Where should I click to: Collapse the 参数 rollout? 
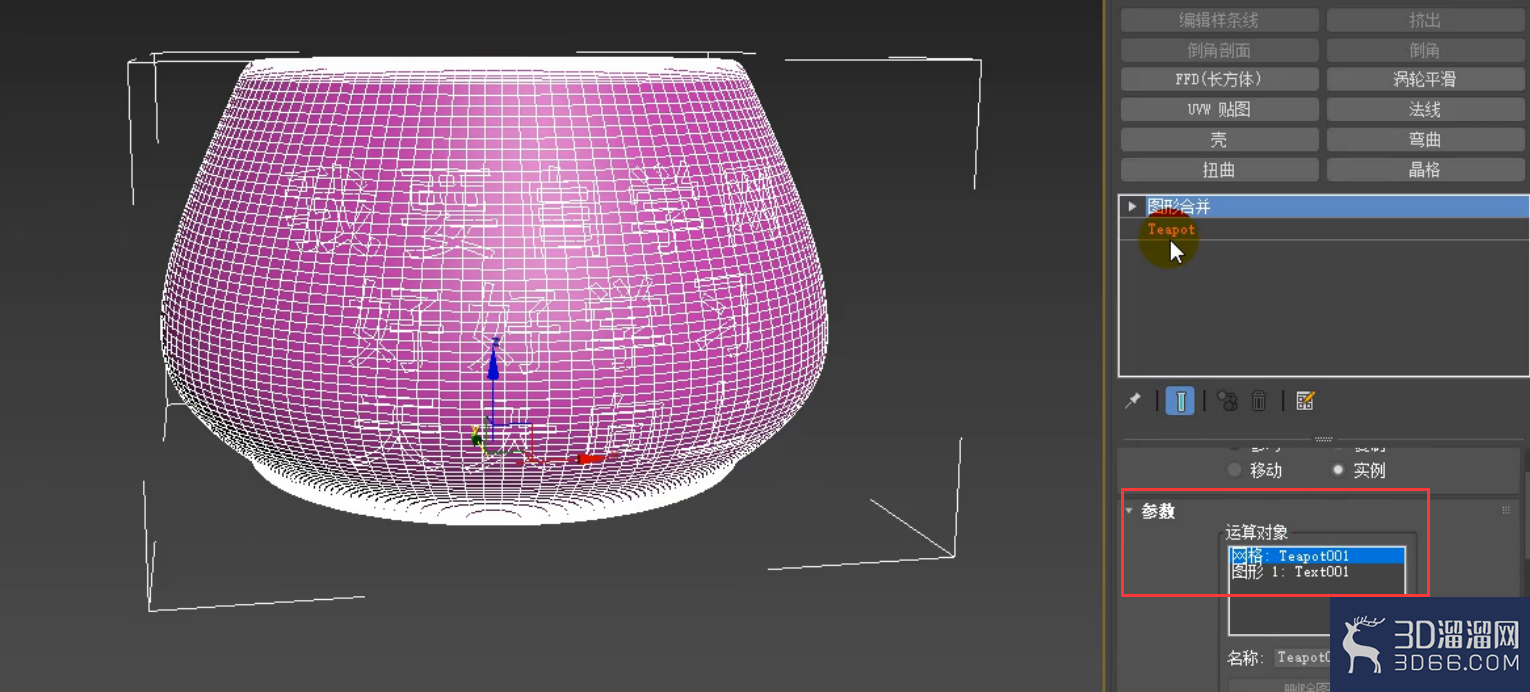[1129, 511]
